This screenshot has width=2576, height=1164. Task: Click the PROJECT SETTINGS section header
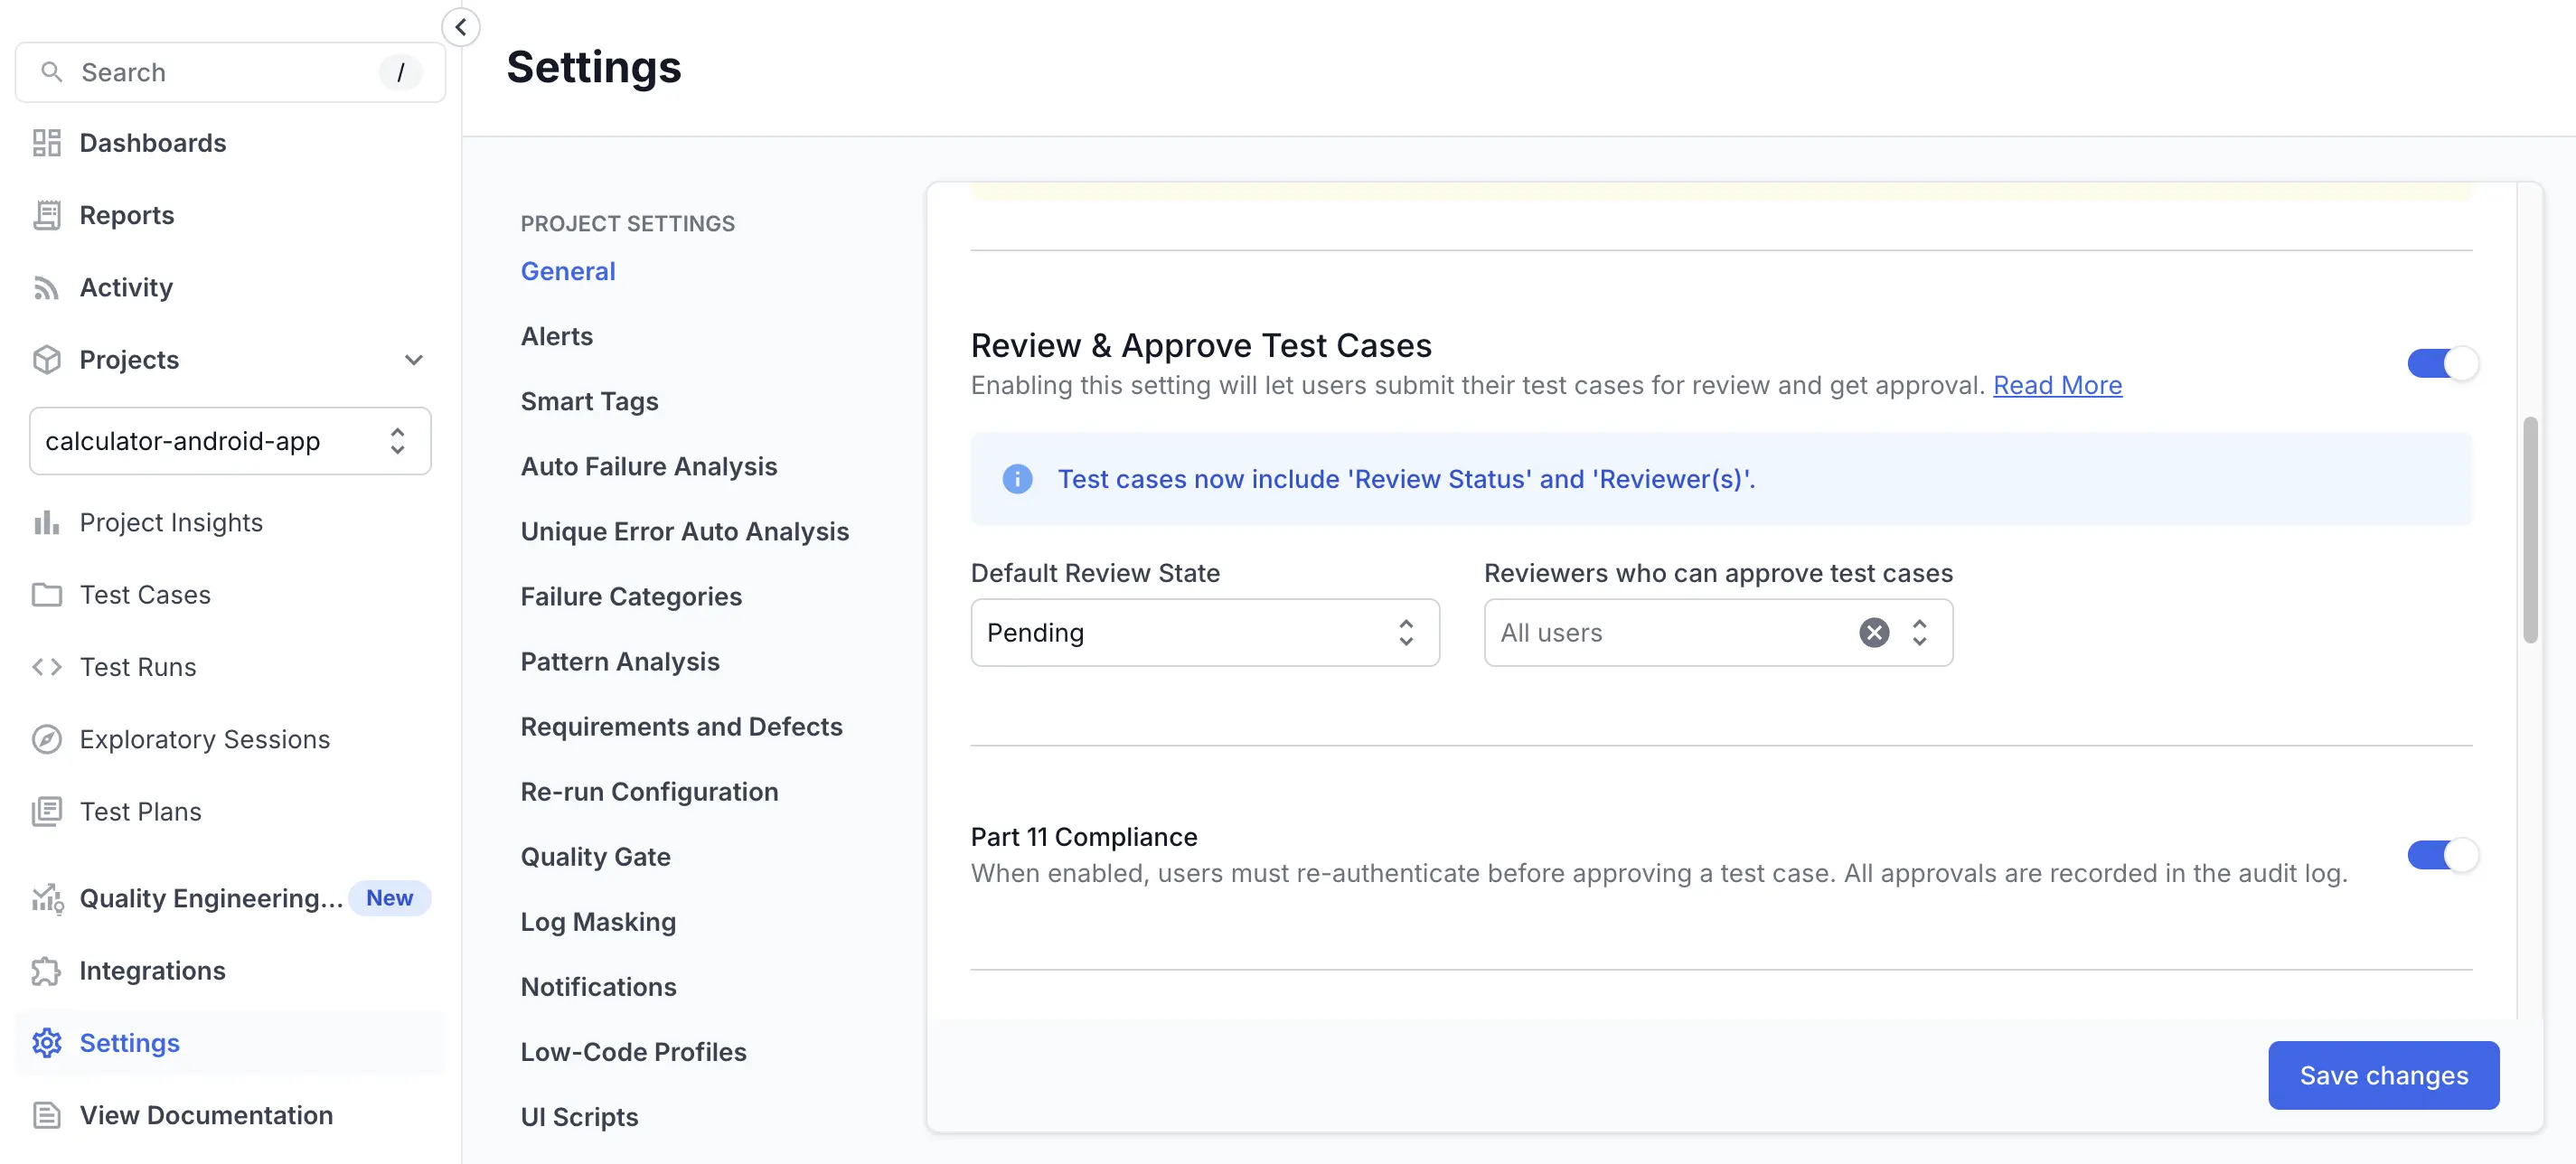627,223
